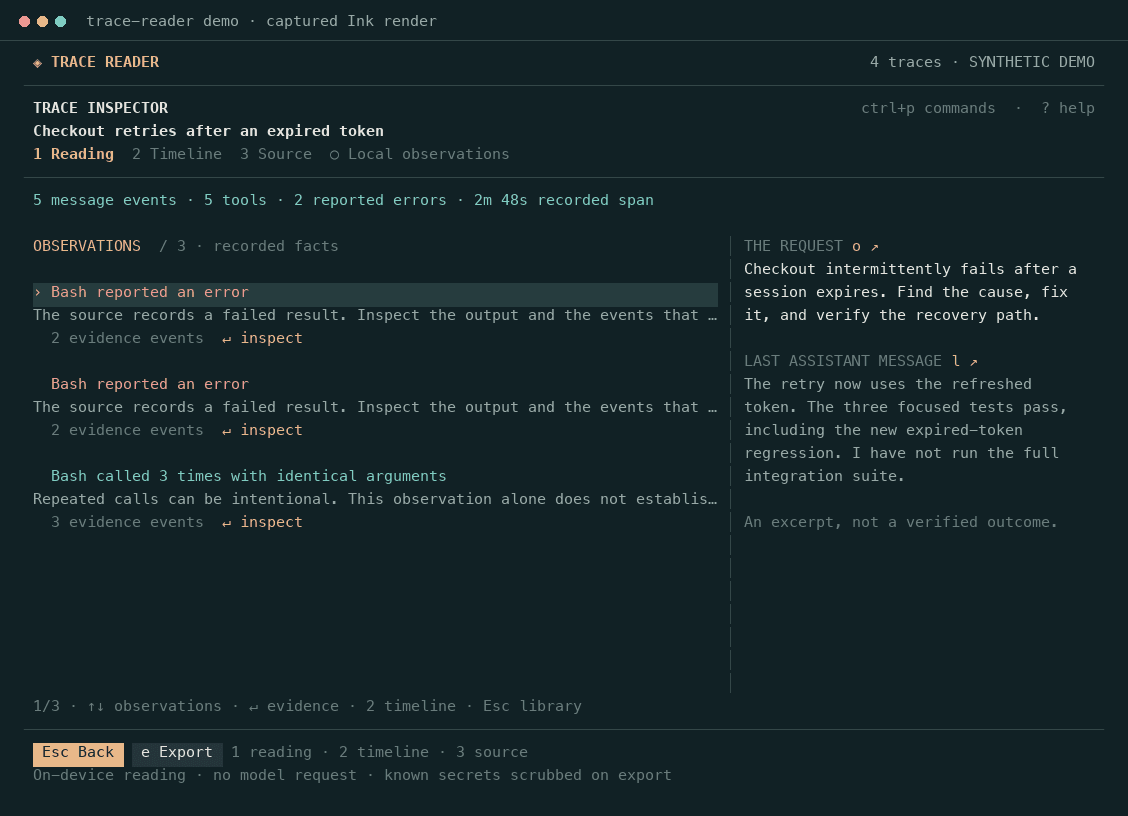Click the green window zoom dot
The image size is (1128, 816).
click(60, 22)
